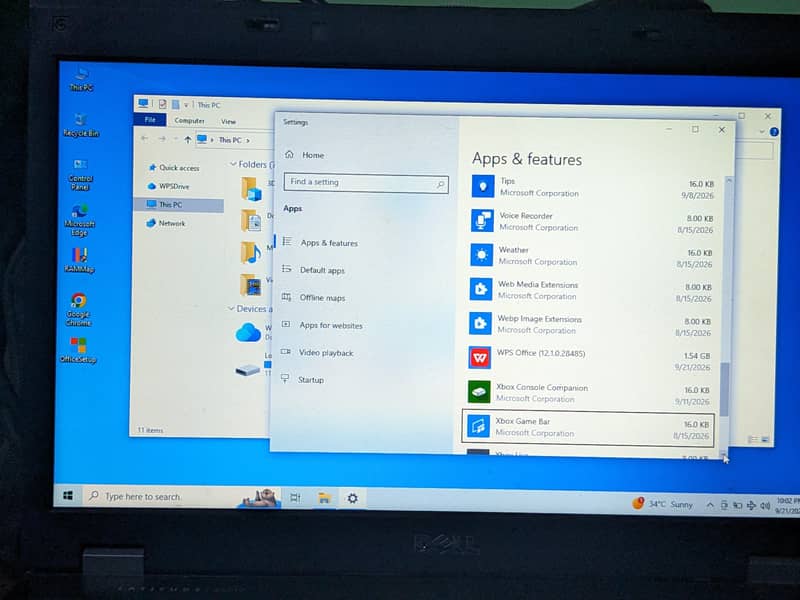Open Control Panel desktop shortcut
800x600 pixels.
(x=80, y=174)
